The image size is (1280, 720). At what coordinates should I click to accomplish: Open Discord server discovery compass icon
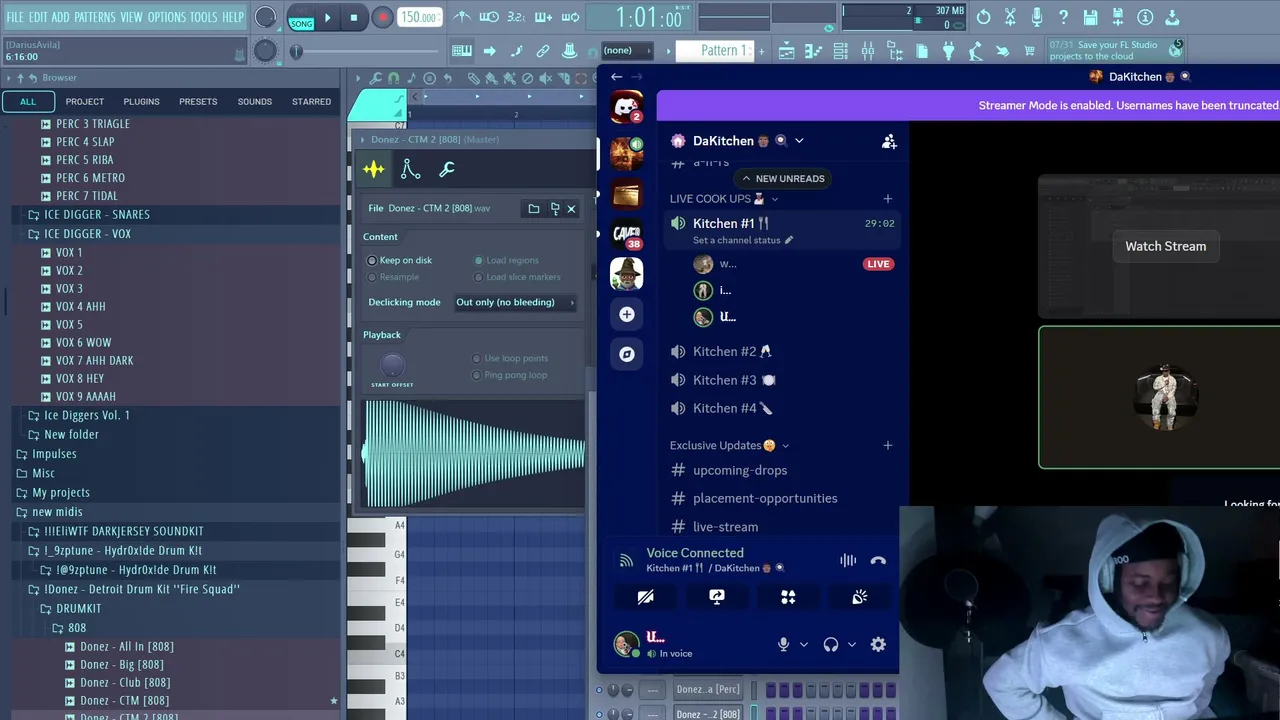[627, 354]
